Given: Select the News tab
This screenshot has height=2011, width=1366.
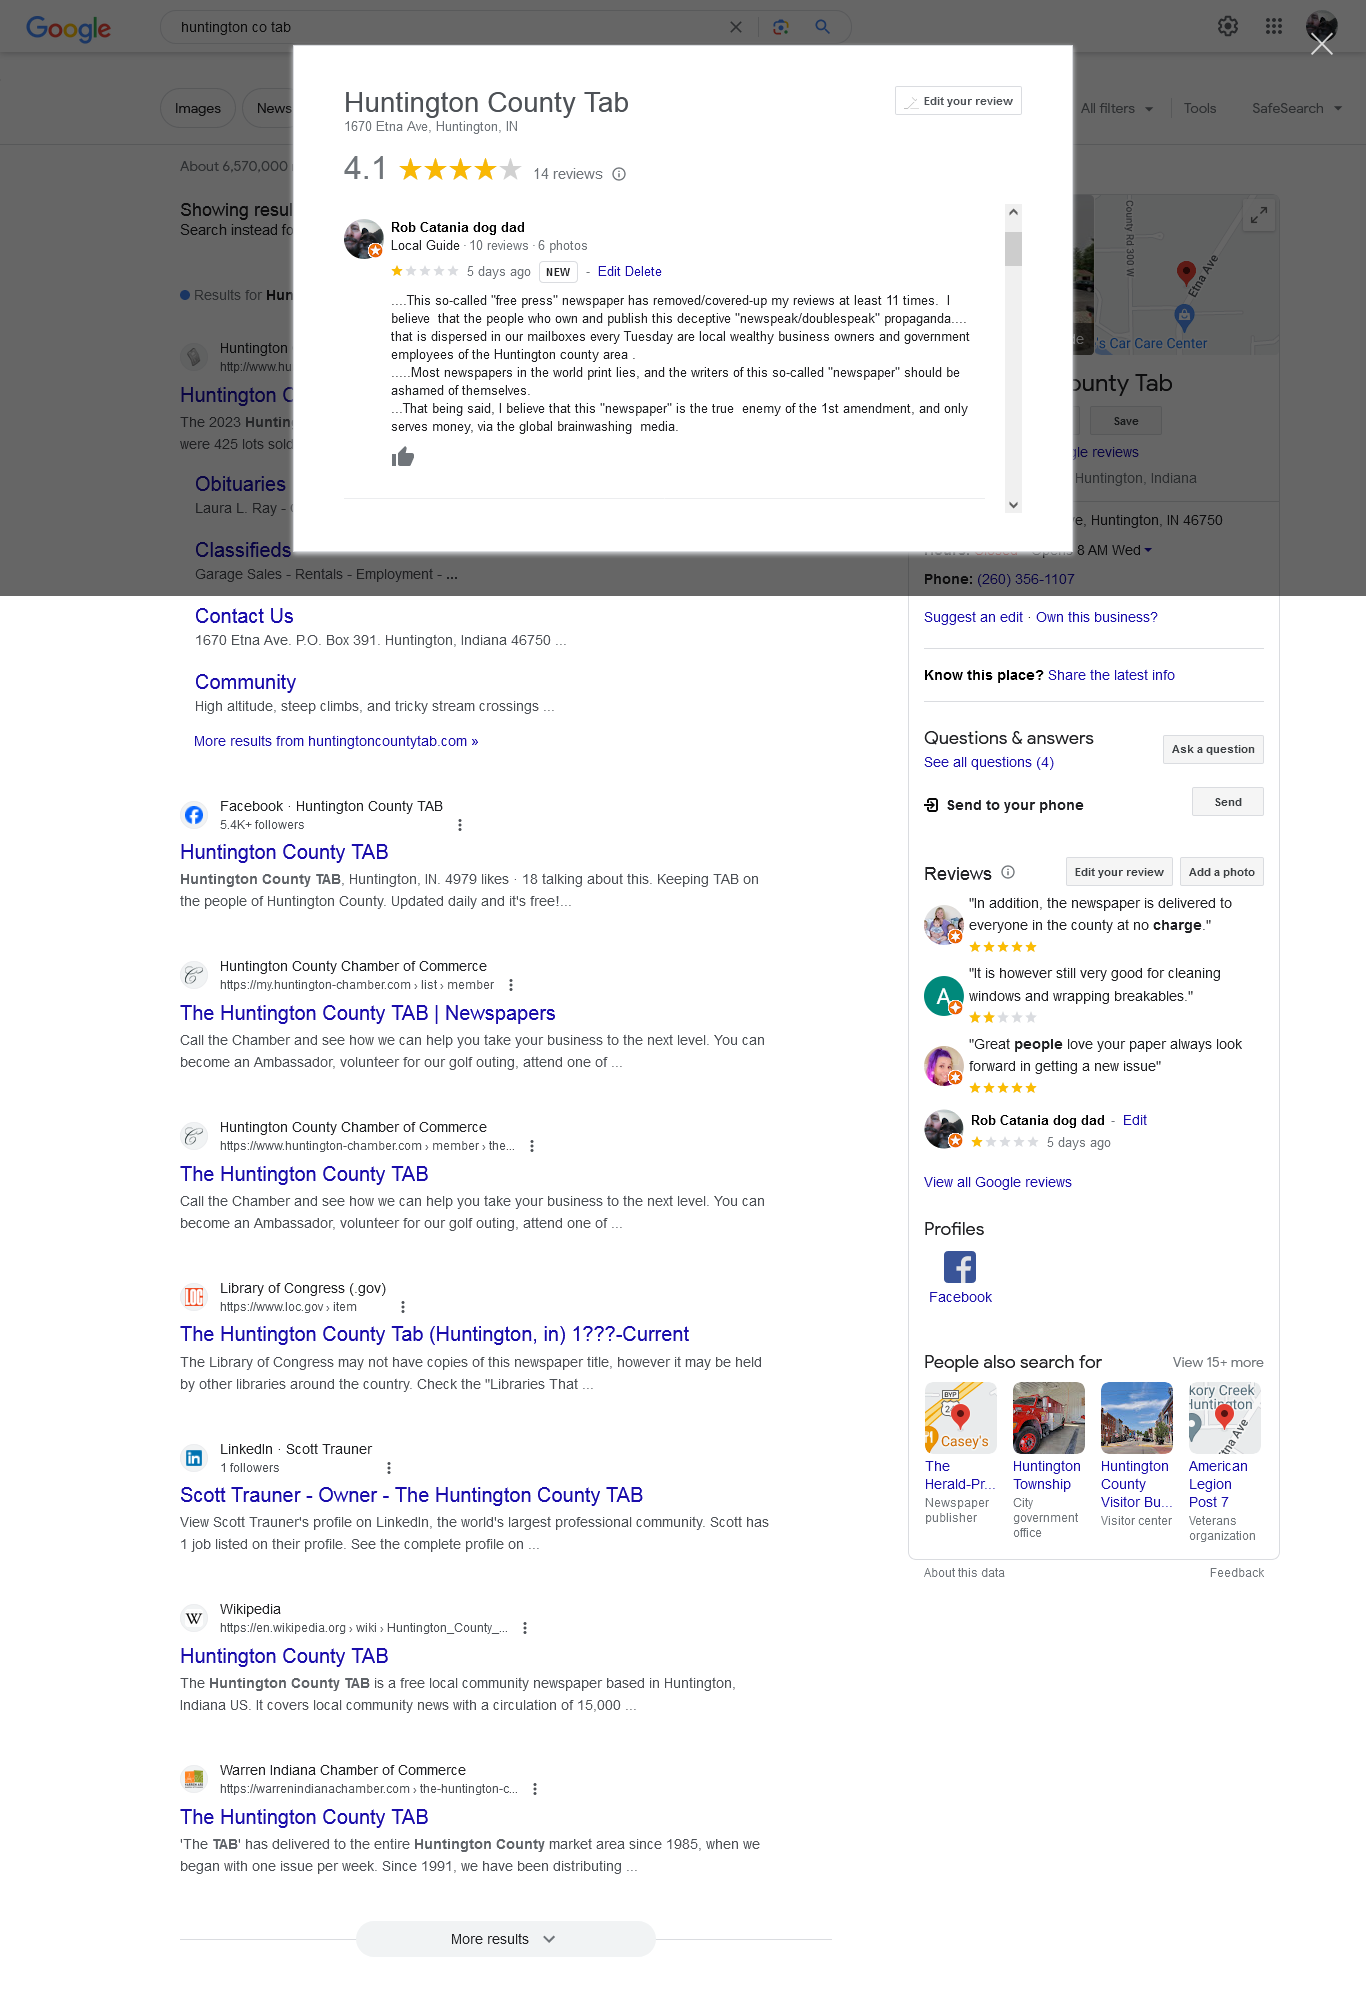Looking at the screenshot, I should 270,108.
